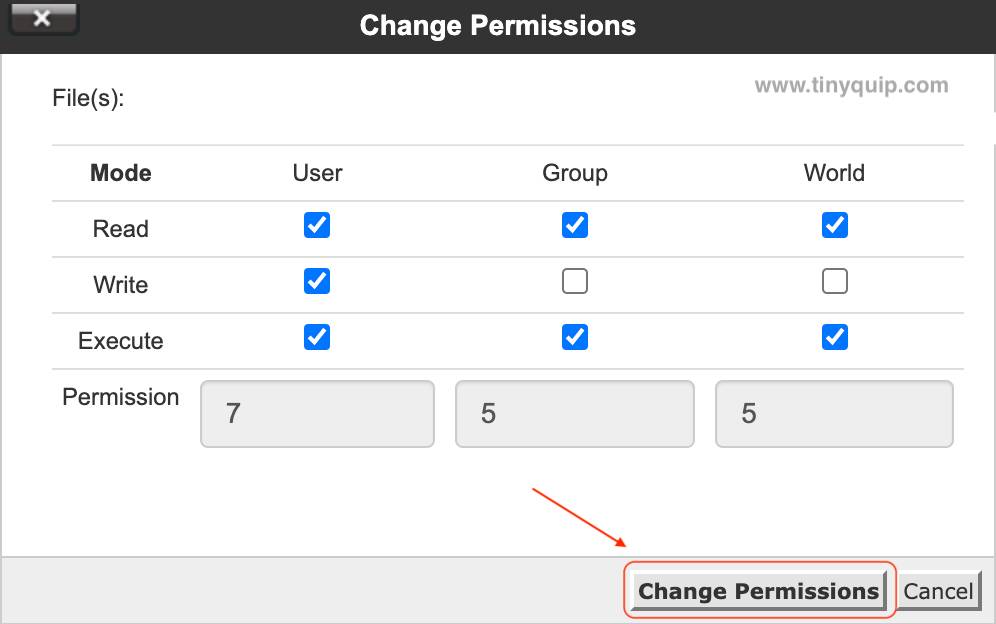Viewport: 996px width, 624px height.
Task: Click the User permission field showing 7
Action: click(317, 413)
